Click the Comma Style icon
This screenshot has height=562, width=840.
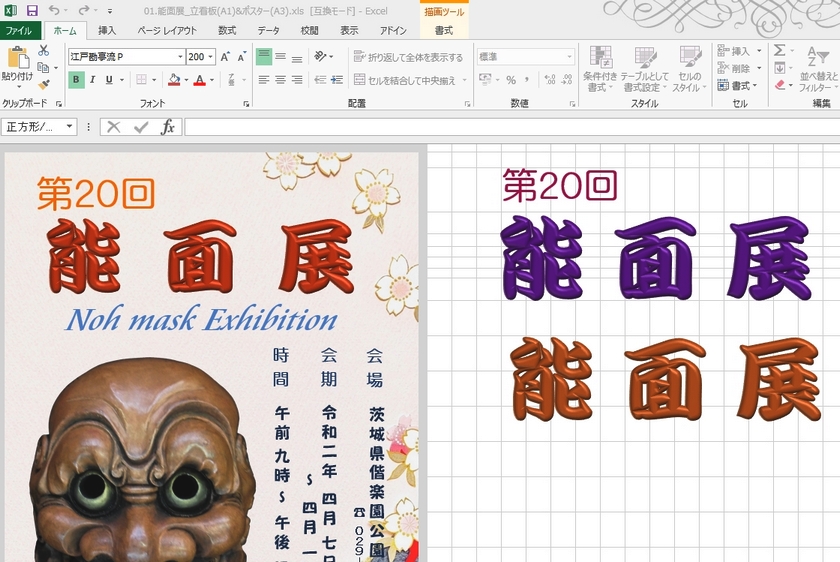tap(527, 80)
